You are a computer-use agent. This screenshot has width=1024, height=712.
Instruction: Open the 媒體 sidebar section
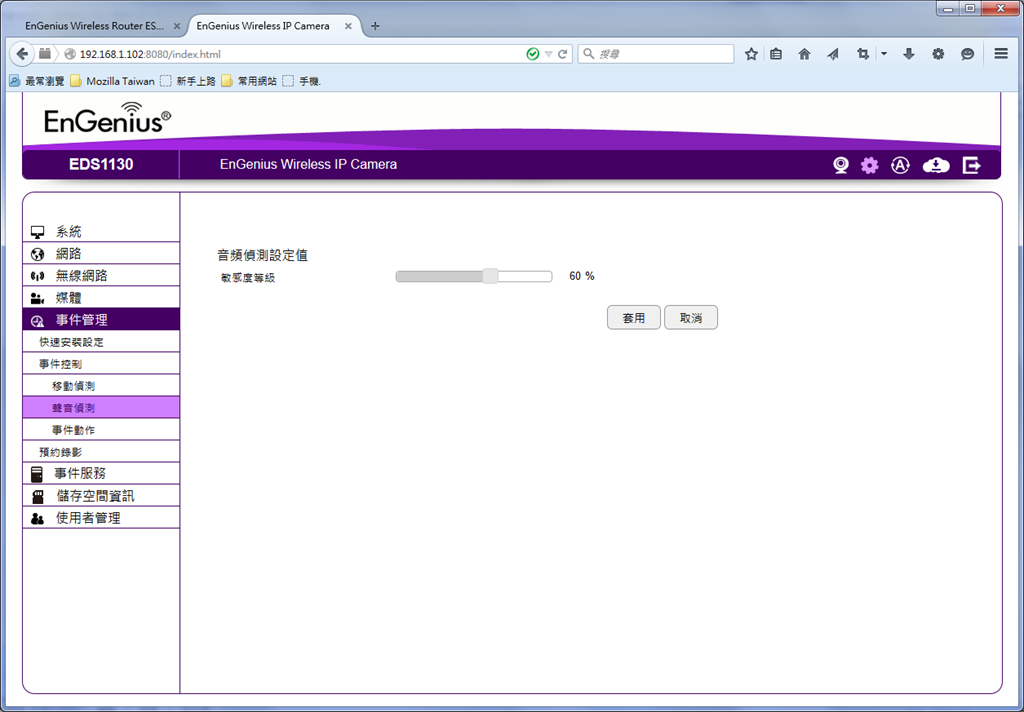[x=101, y=298]
